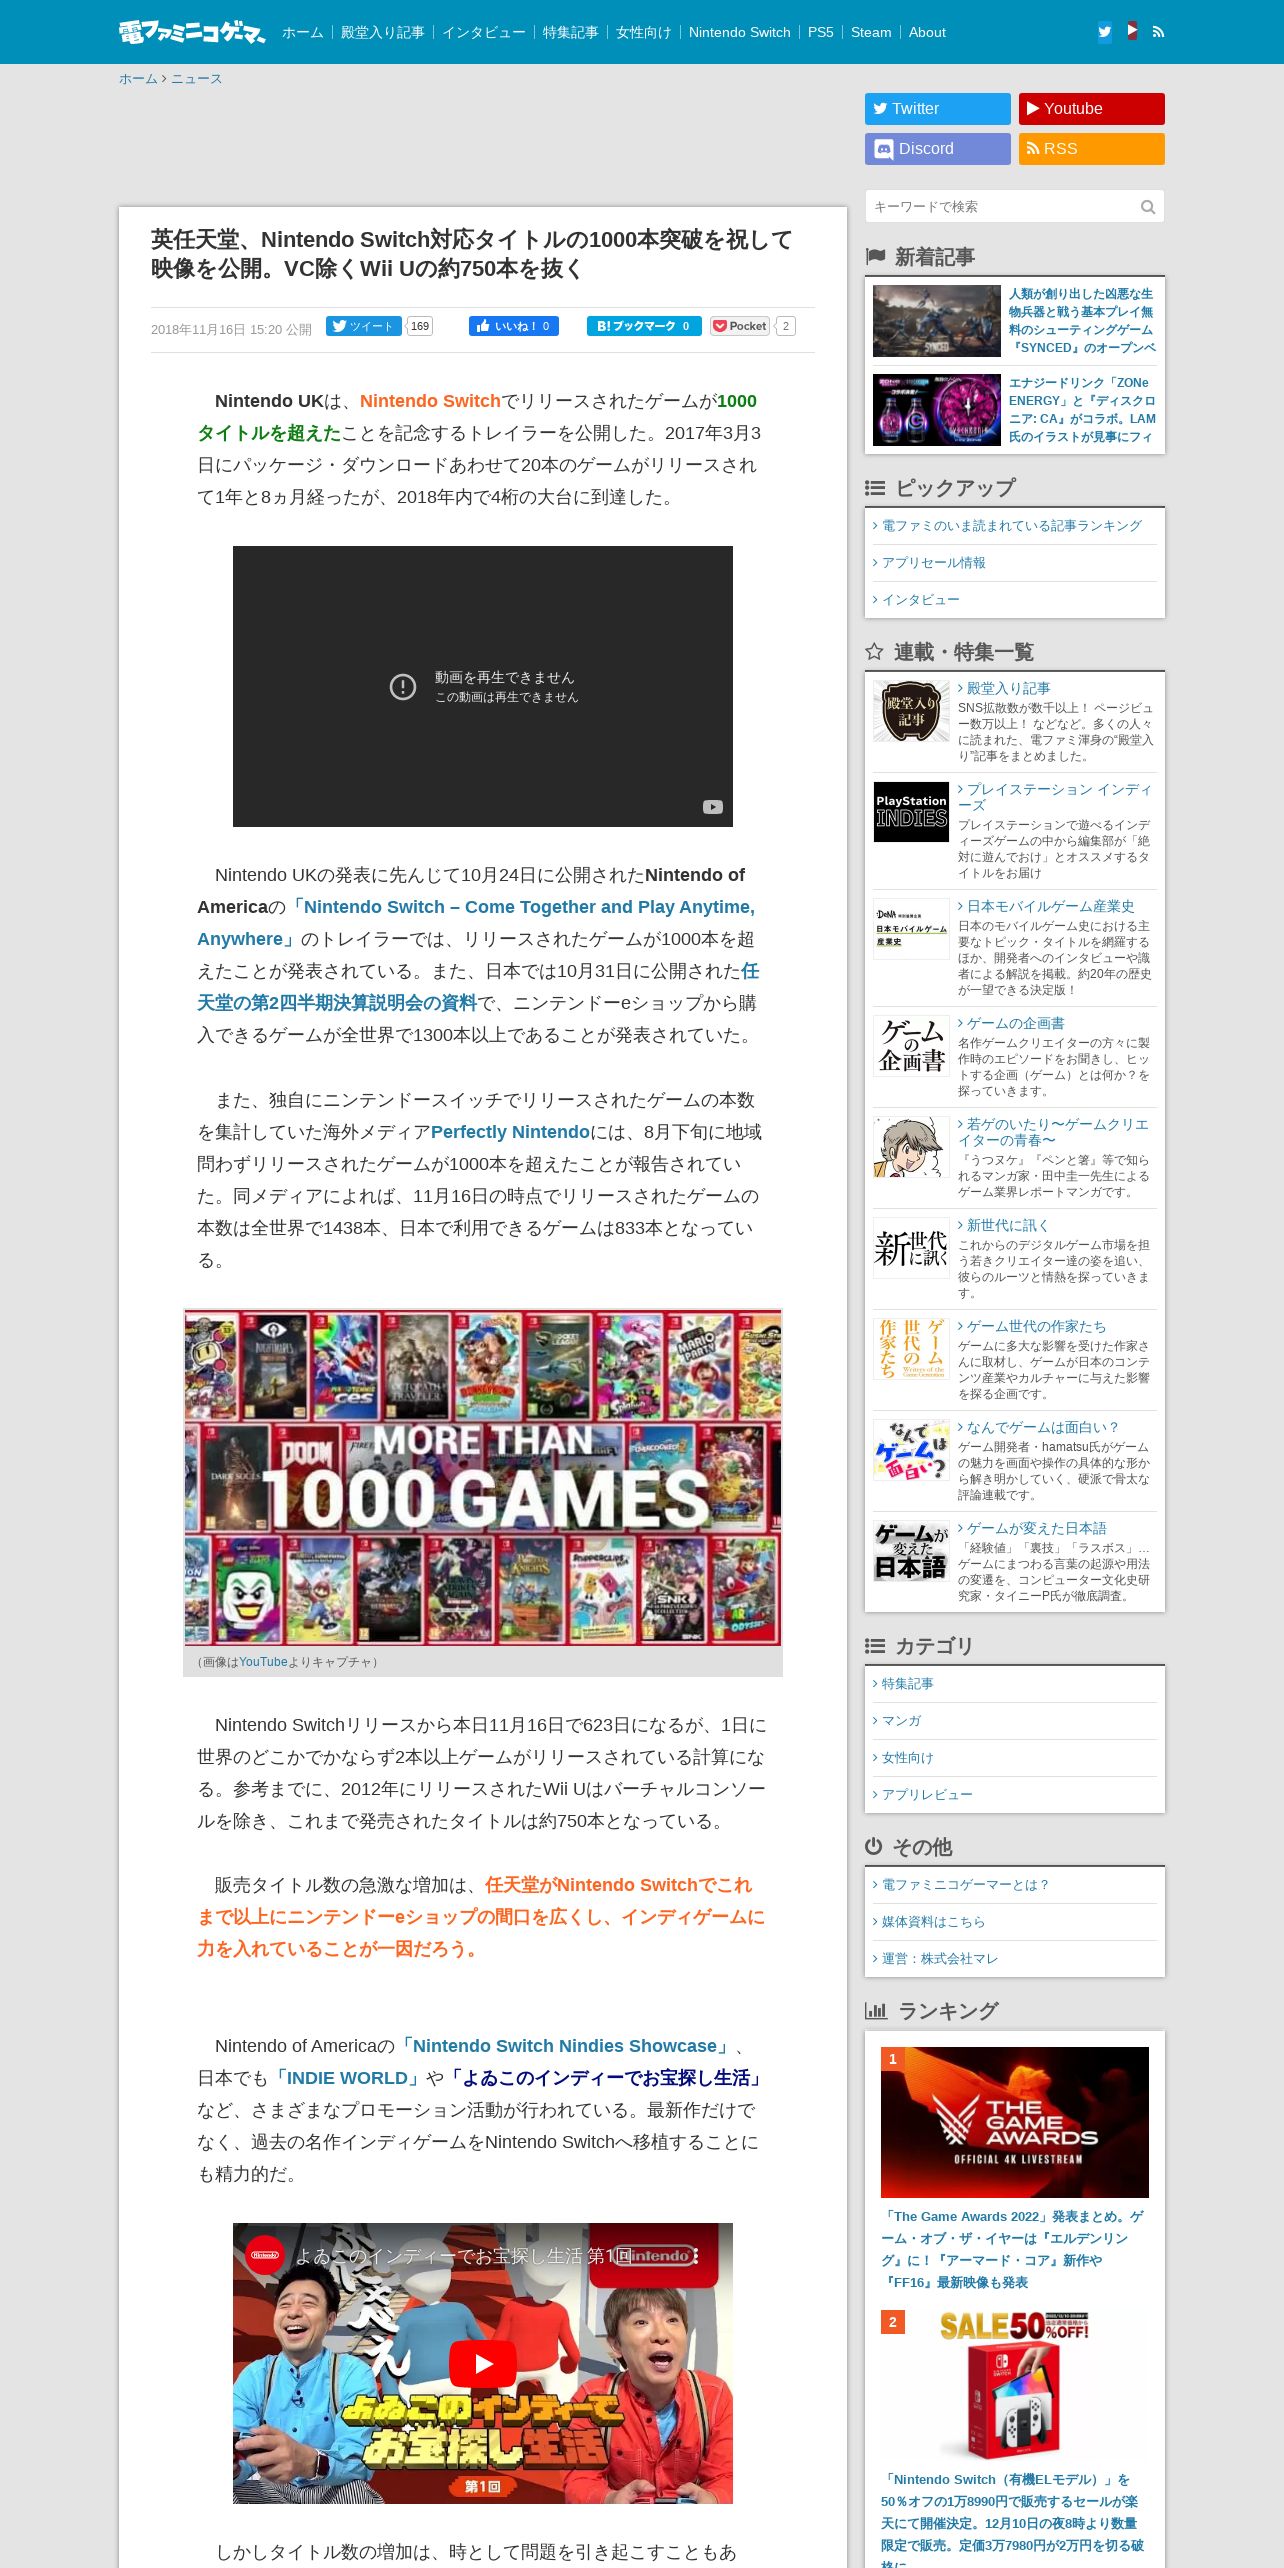Click the キーワードで検索 search field

[x=1003, y=207]
